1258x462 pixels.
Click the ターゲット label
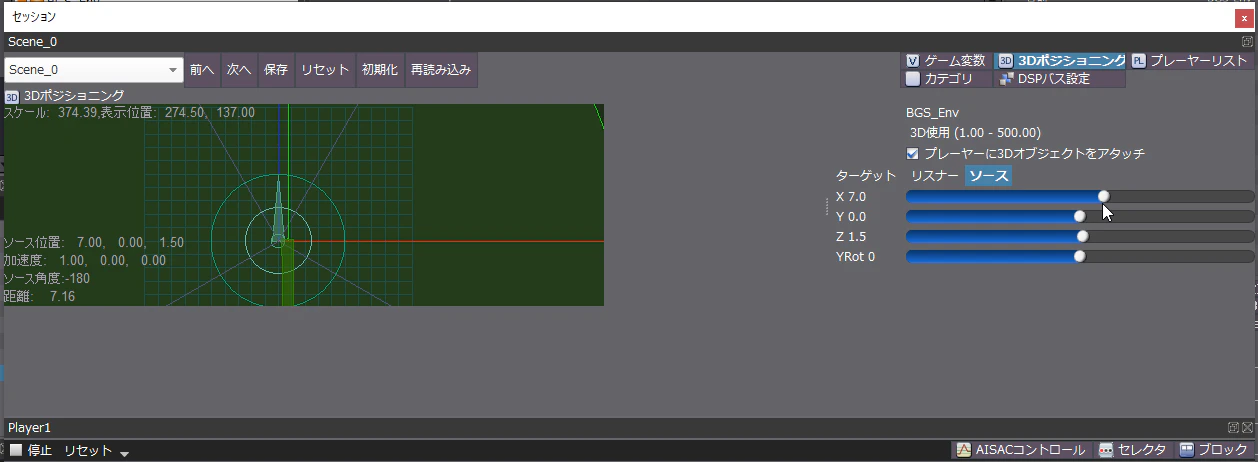tap(866, 176)
